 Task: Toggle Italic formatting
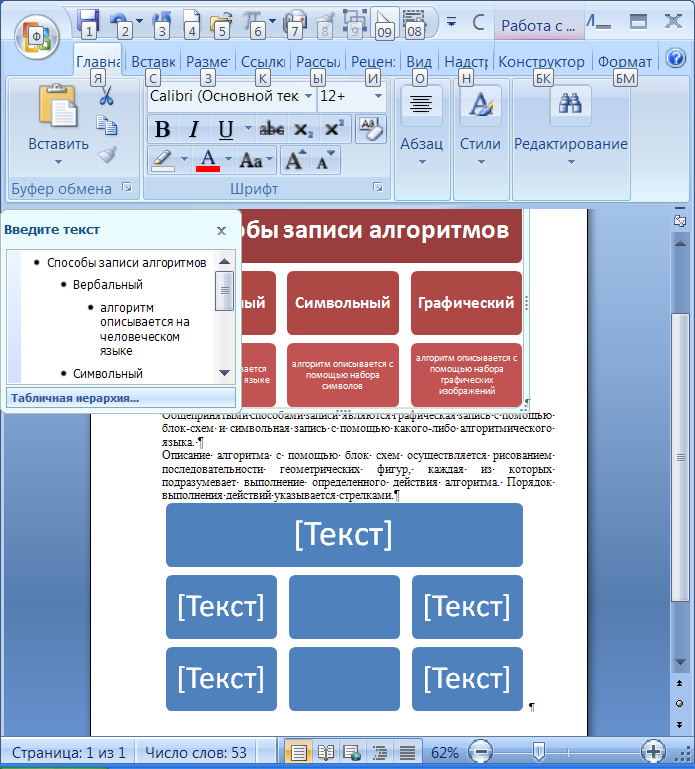(x=194, y=129)
